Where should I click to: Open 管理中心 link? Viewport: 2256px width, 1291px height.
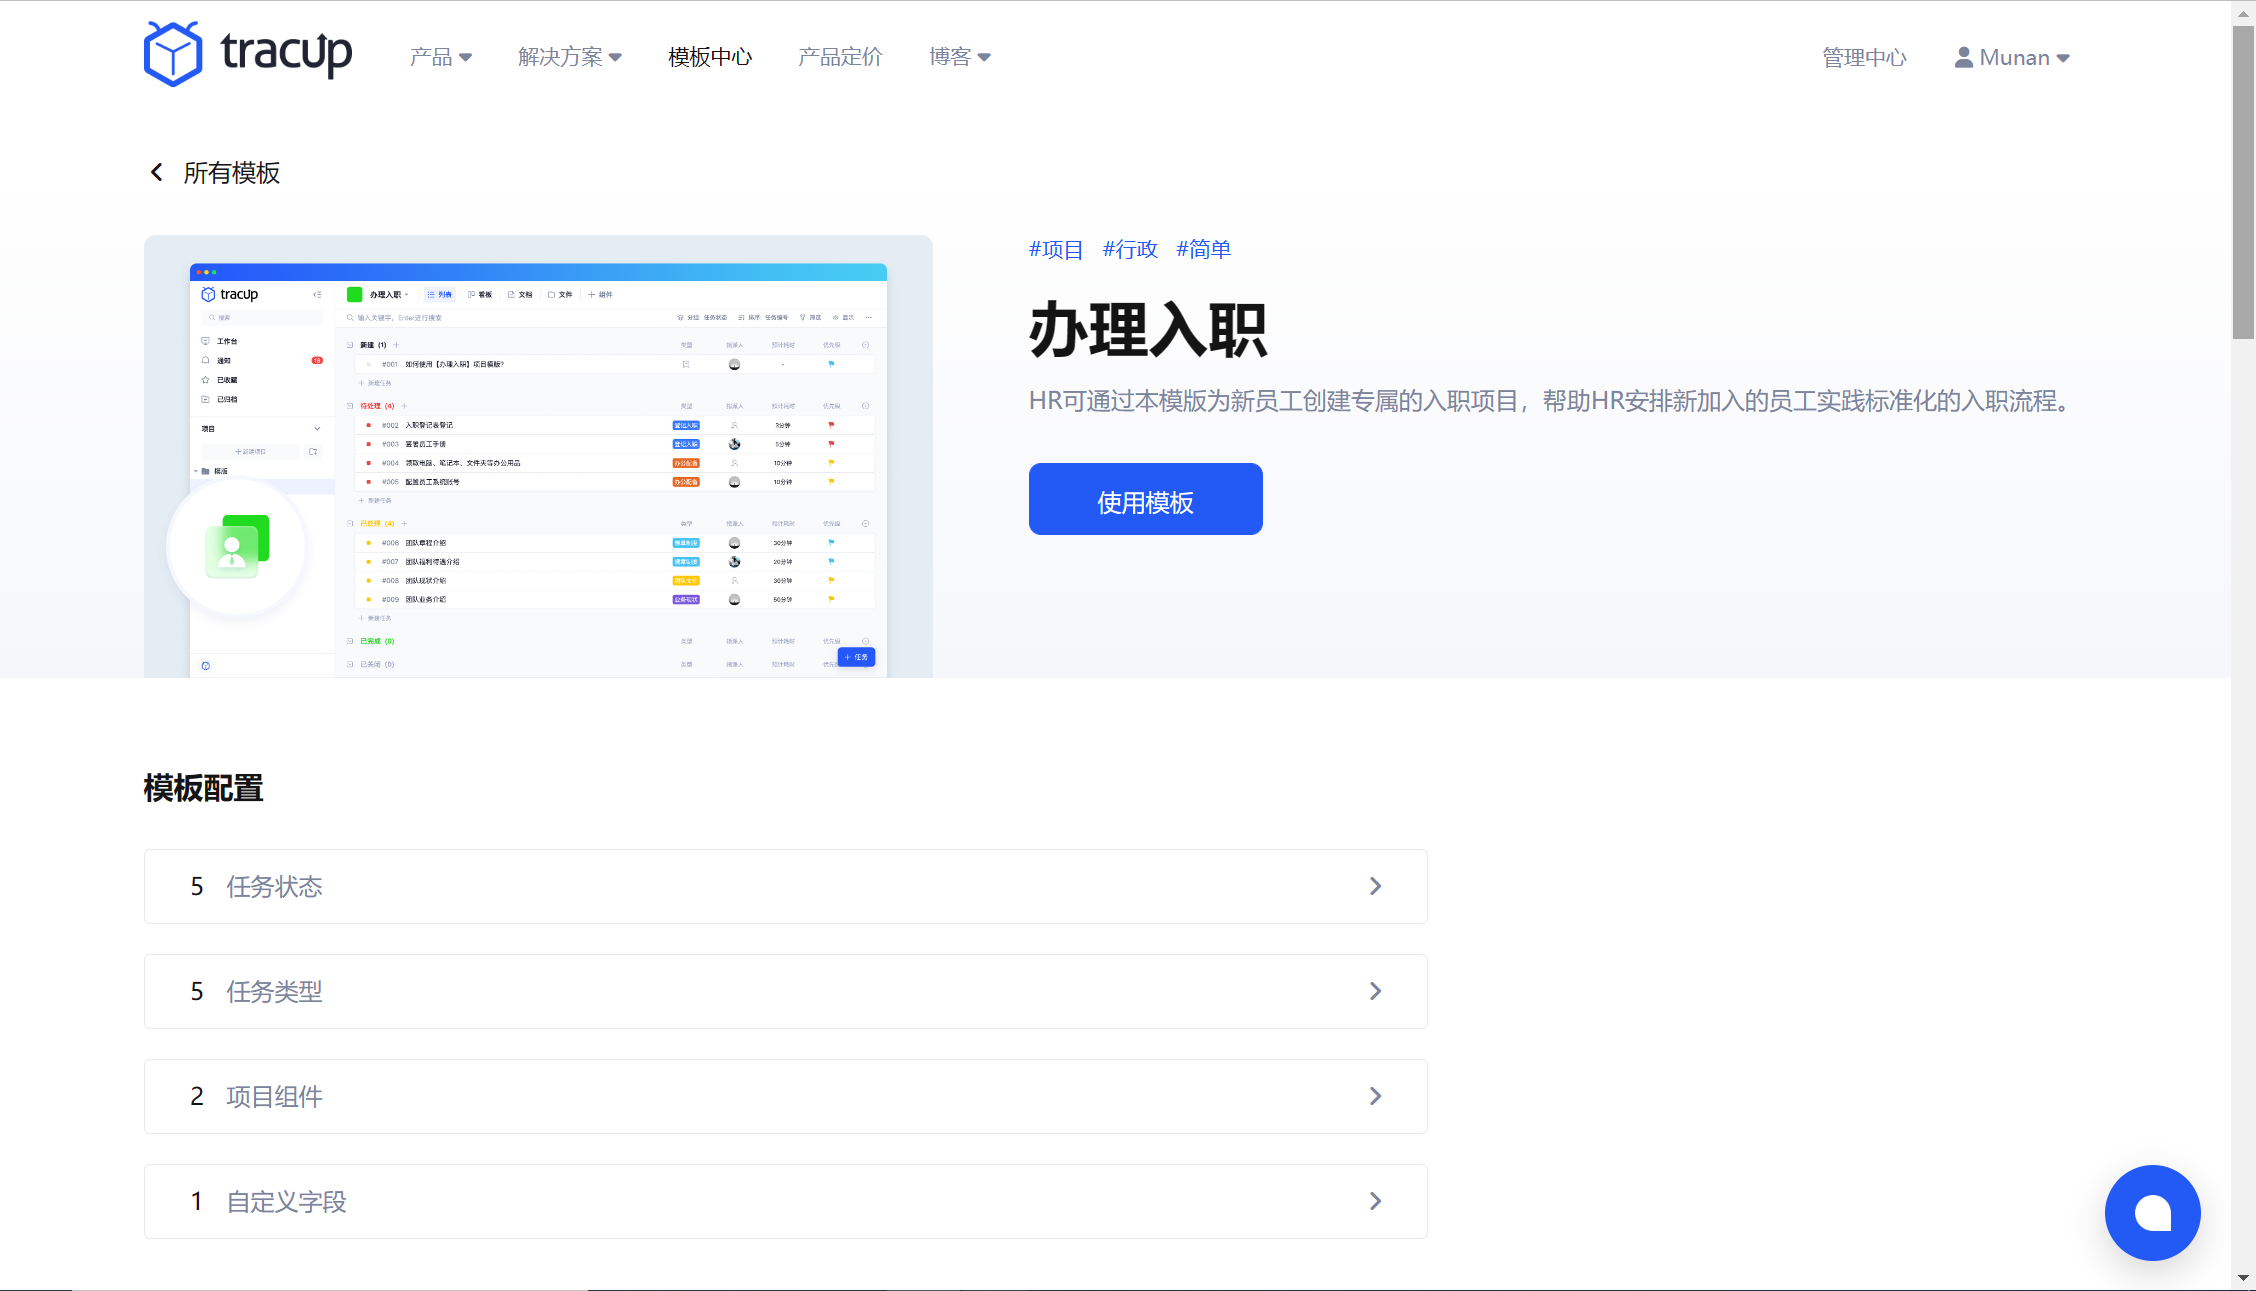[x=1864, y=58]
